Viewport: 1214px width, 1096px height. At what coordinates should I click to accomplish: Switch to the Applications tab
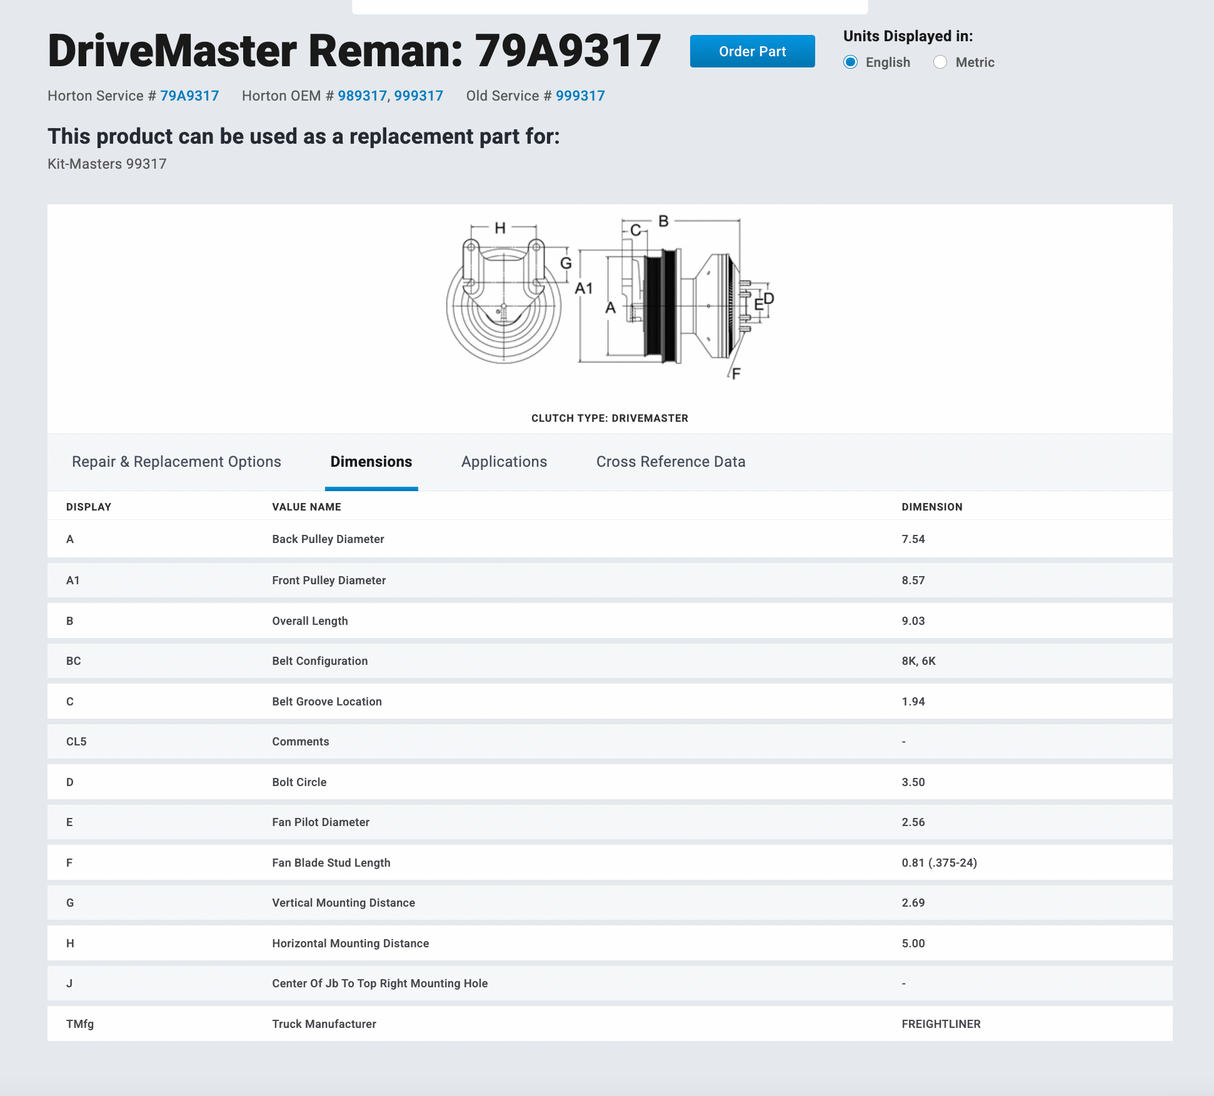(504, 462)
